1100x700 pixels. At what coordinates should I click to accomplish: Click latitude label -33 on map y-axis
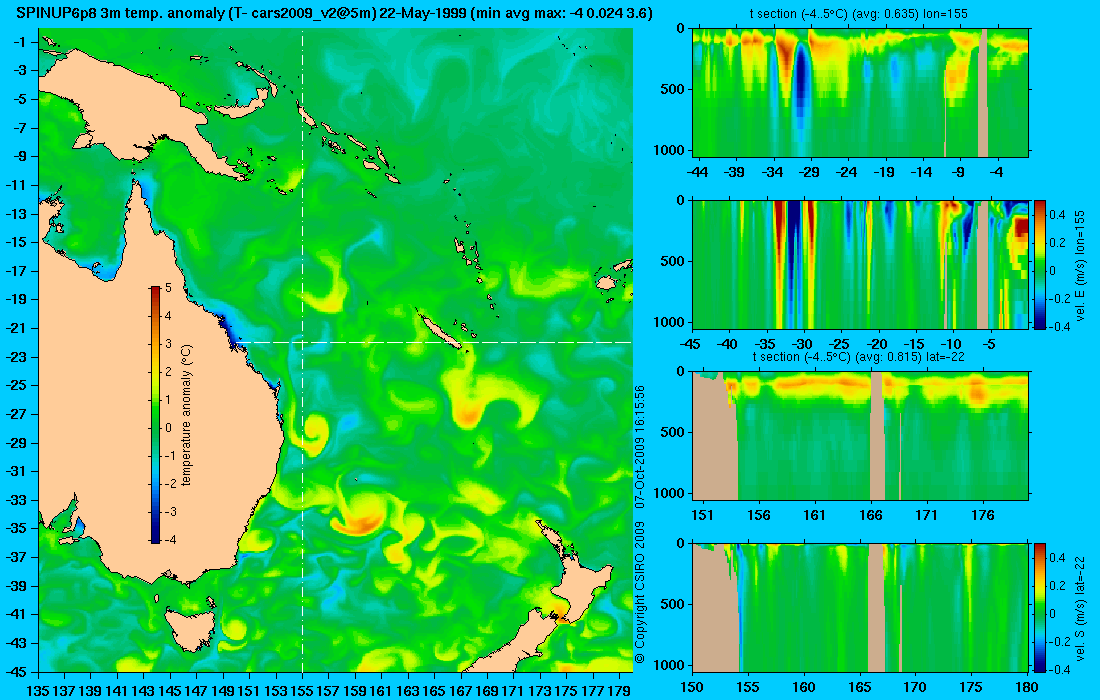pos(15,500)
